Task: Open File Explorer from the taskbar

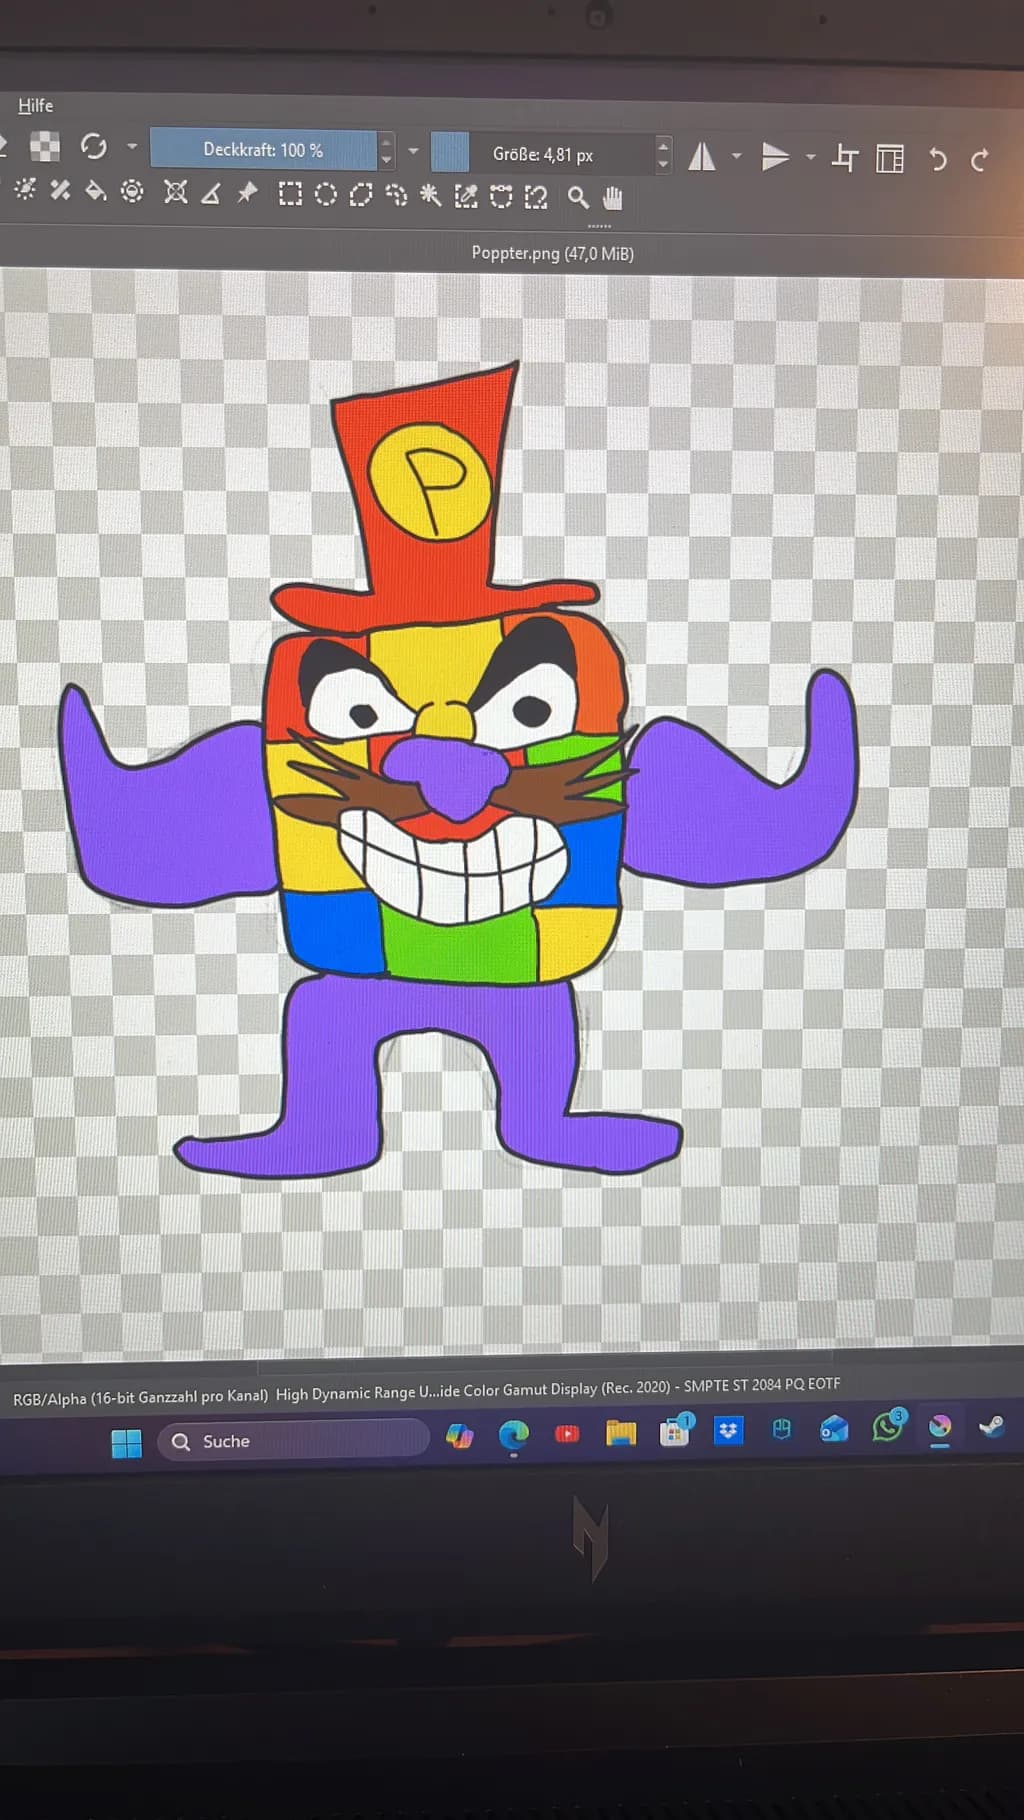Action: [x=621, y=1433]
